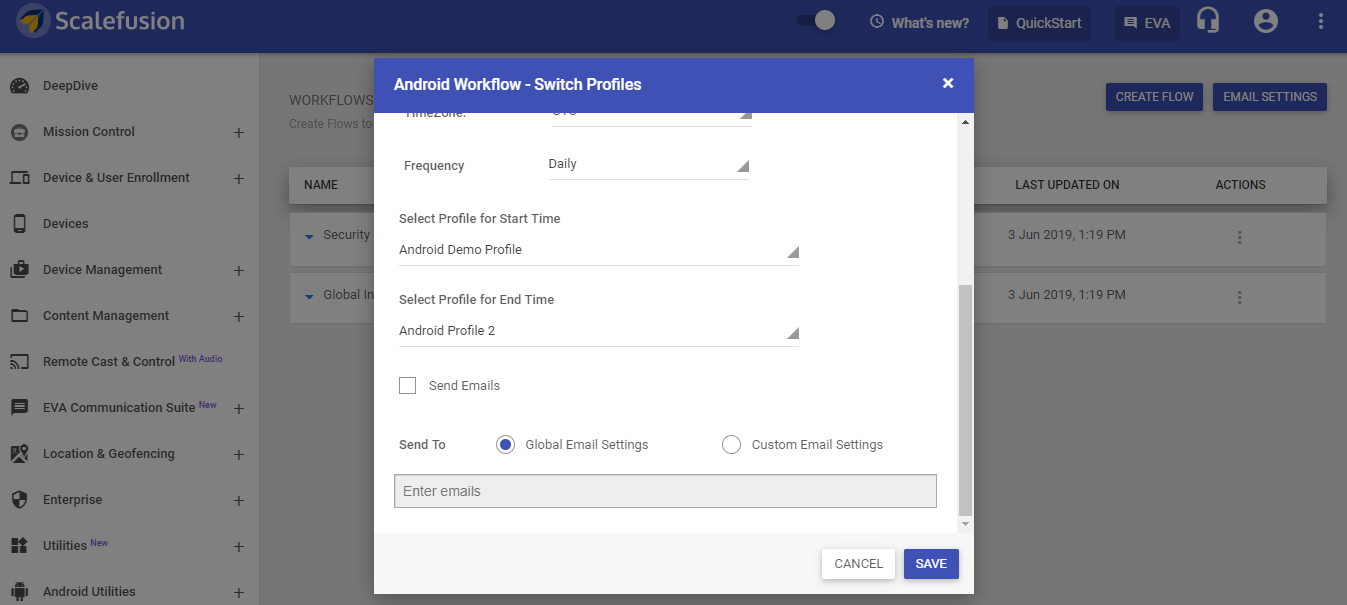Open actions menu for Global workflow row

tap(1240, 298)
